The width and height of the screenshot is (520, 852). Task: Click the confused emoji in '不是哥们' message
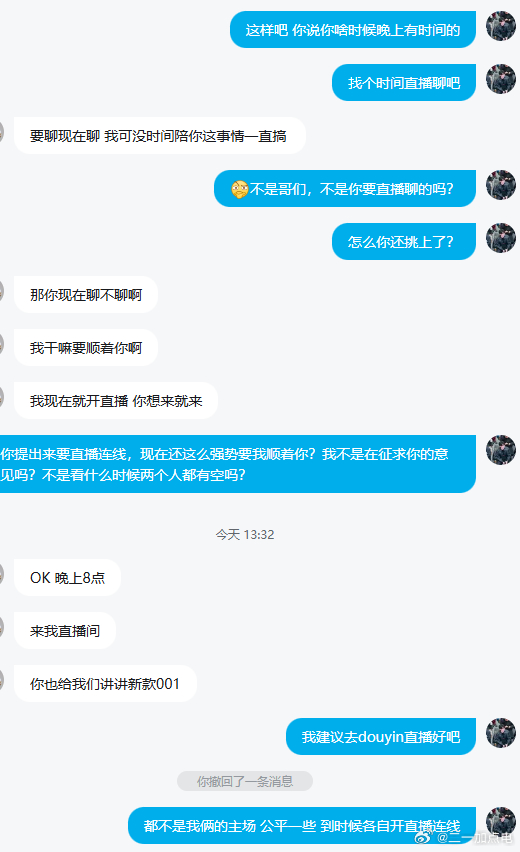coord(240,189)
